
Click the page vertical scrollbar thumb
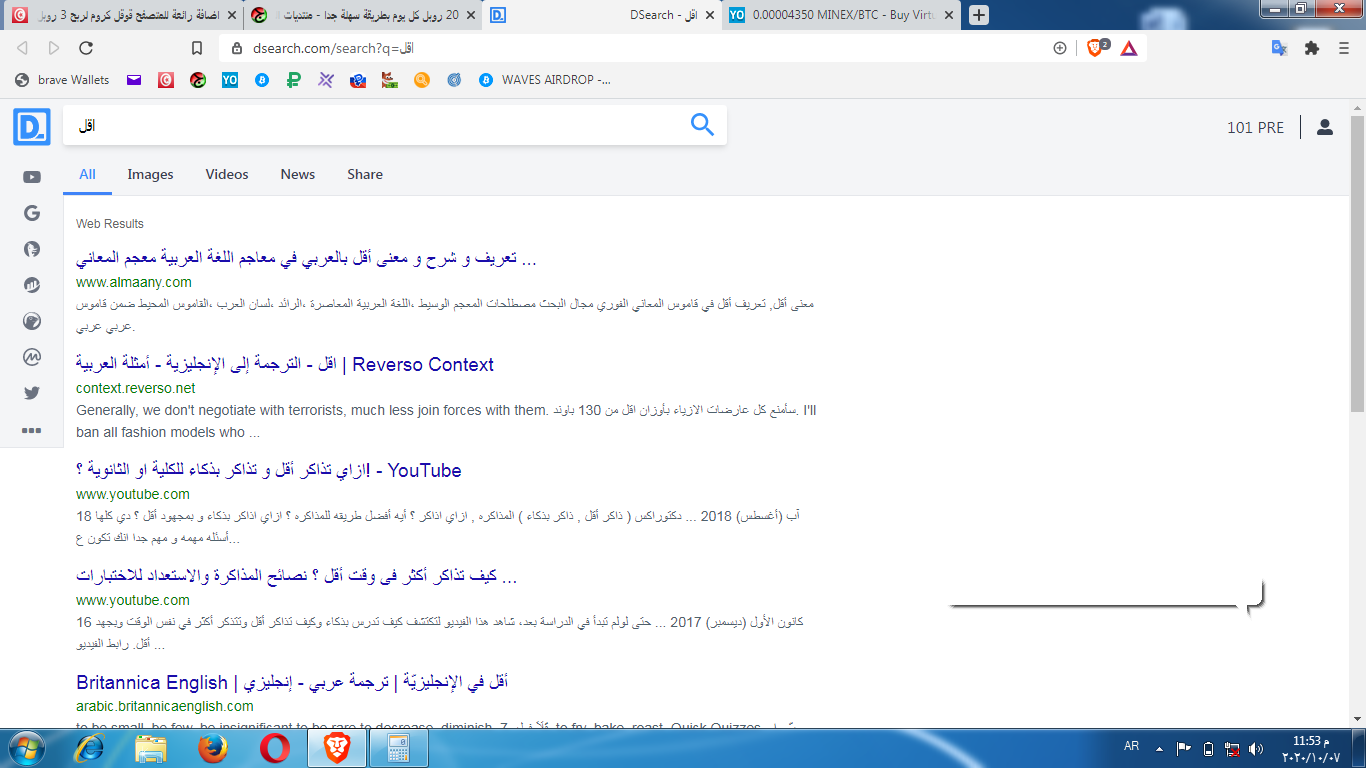point(1357,262)
